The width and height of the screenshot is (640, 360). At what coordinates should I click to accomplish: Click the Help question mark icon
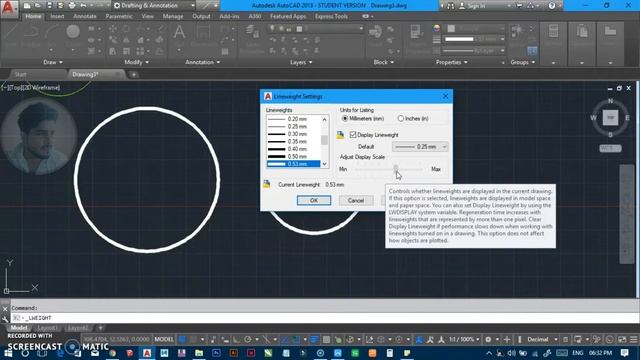pos(552,6)
